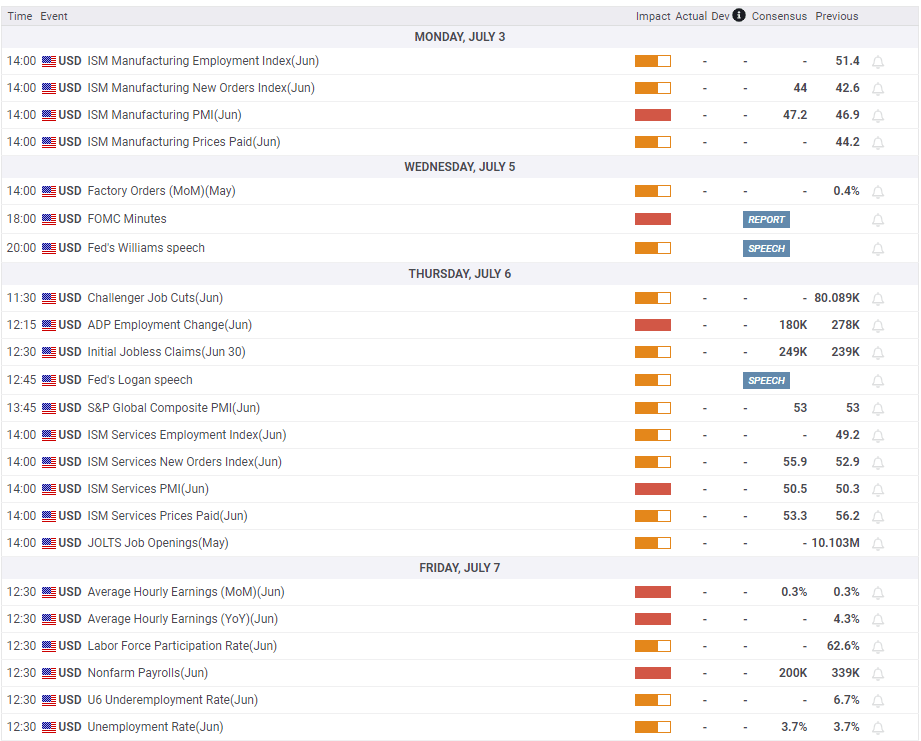Click the Dev info icon in header

coord(739,15)
